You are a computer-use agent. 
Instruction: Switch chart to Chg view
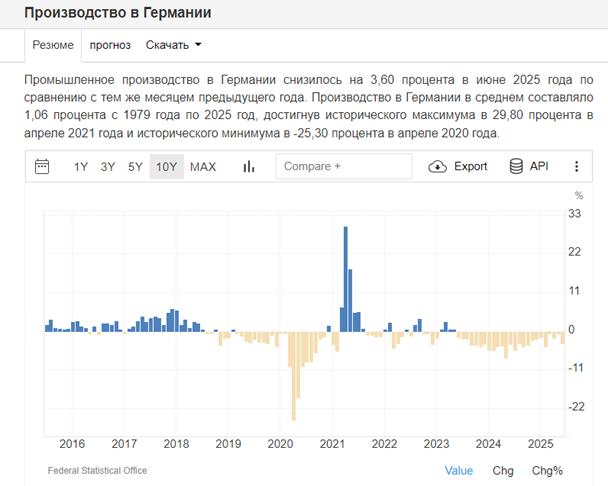point(503,470)
